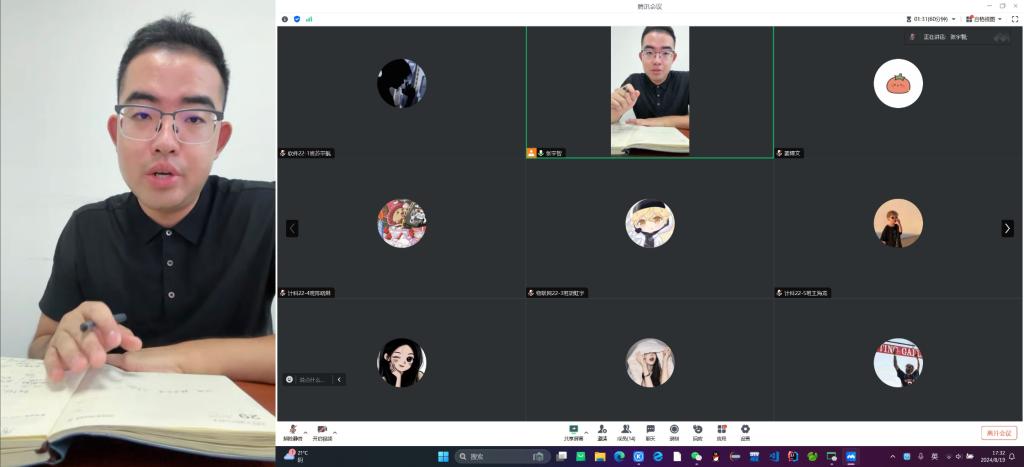Image resolution: width=1024 pixels, height=467 pixels.
Task: Click the Record meeting icon
Action: pos(674,431)
